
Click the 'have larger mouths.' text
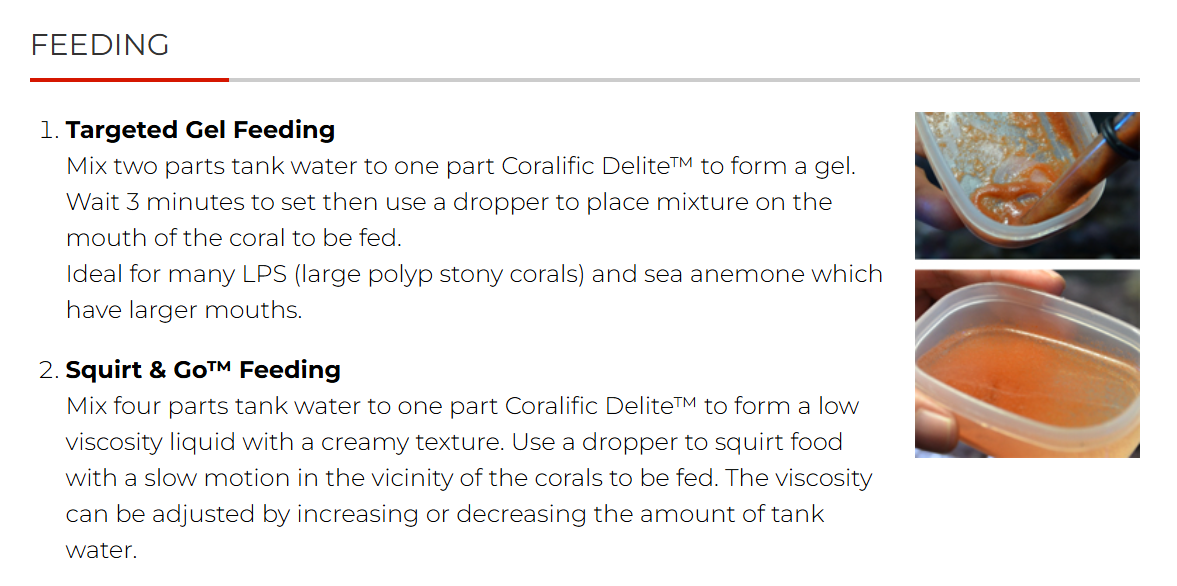(184, 310)
